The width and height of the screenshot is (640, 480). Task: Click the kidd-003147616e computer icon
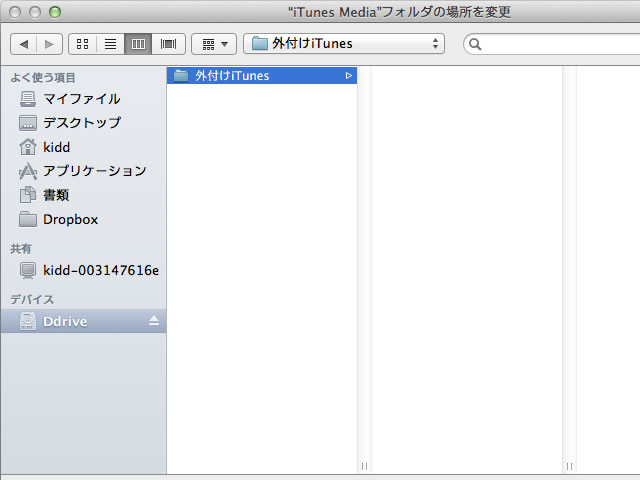[28, 270]
